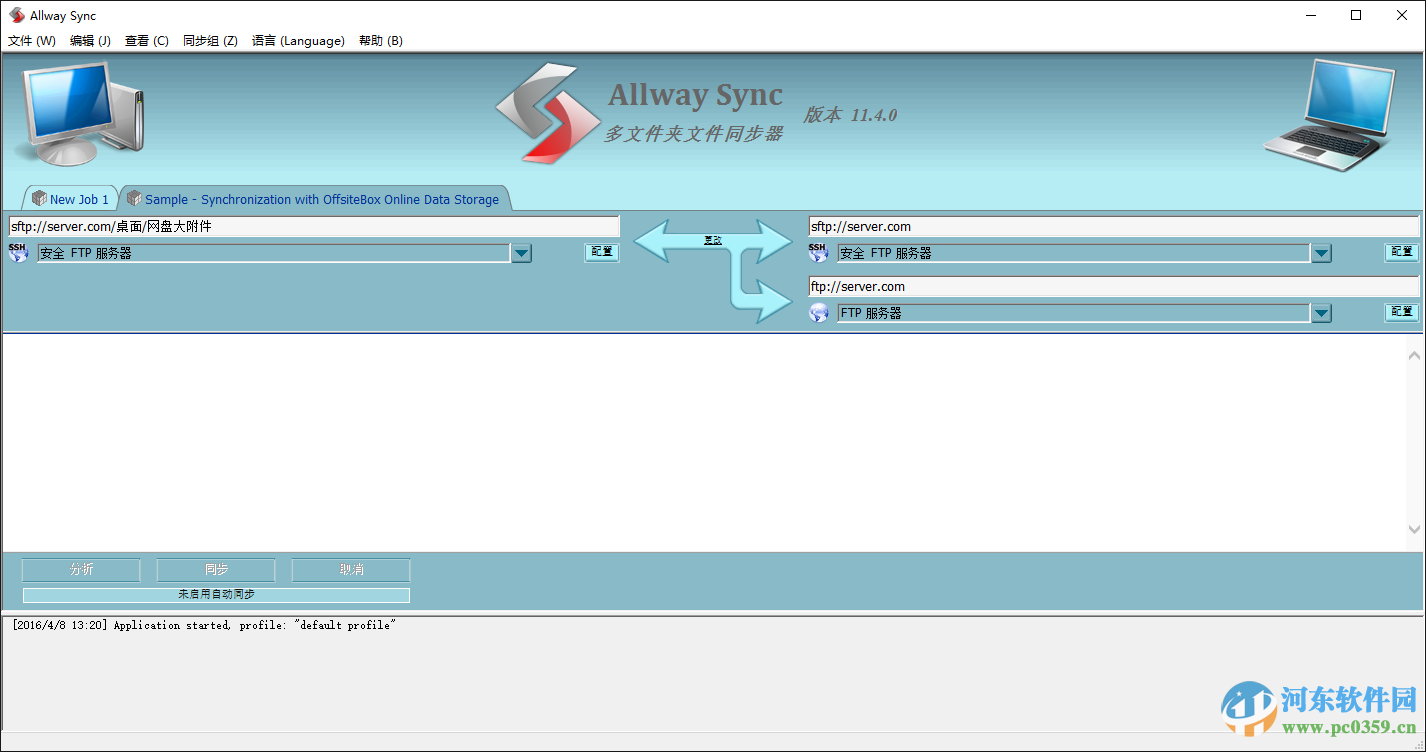Click the SSH globe icon beside left folder selector
Viewport: 1426px width, 752px height.
(x=17, y=252)
